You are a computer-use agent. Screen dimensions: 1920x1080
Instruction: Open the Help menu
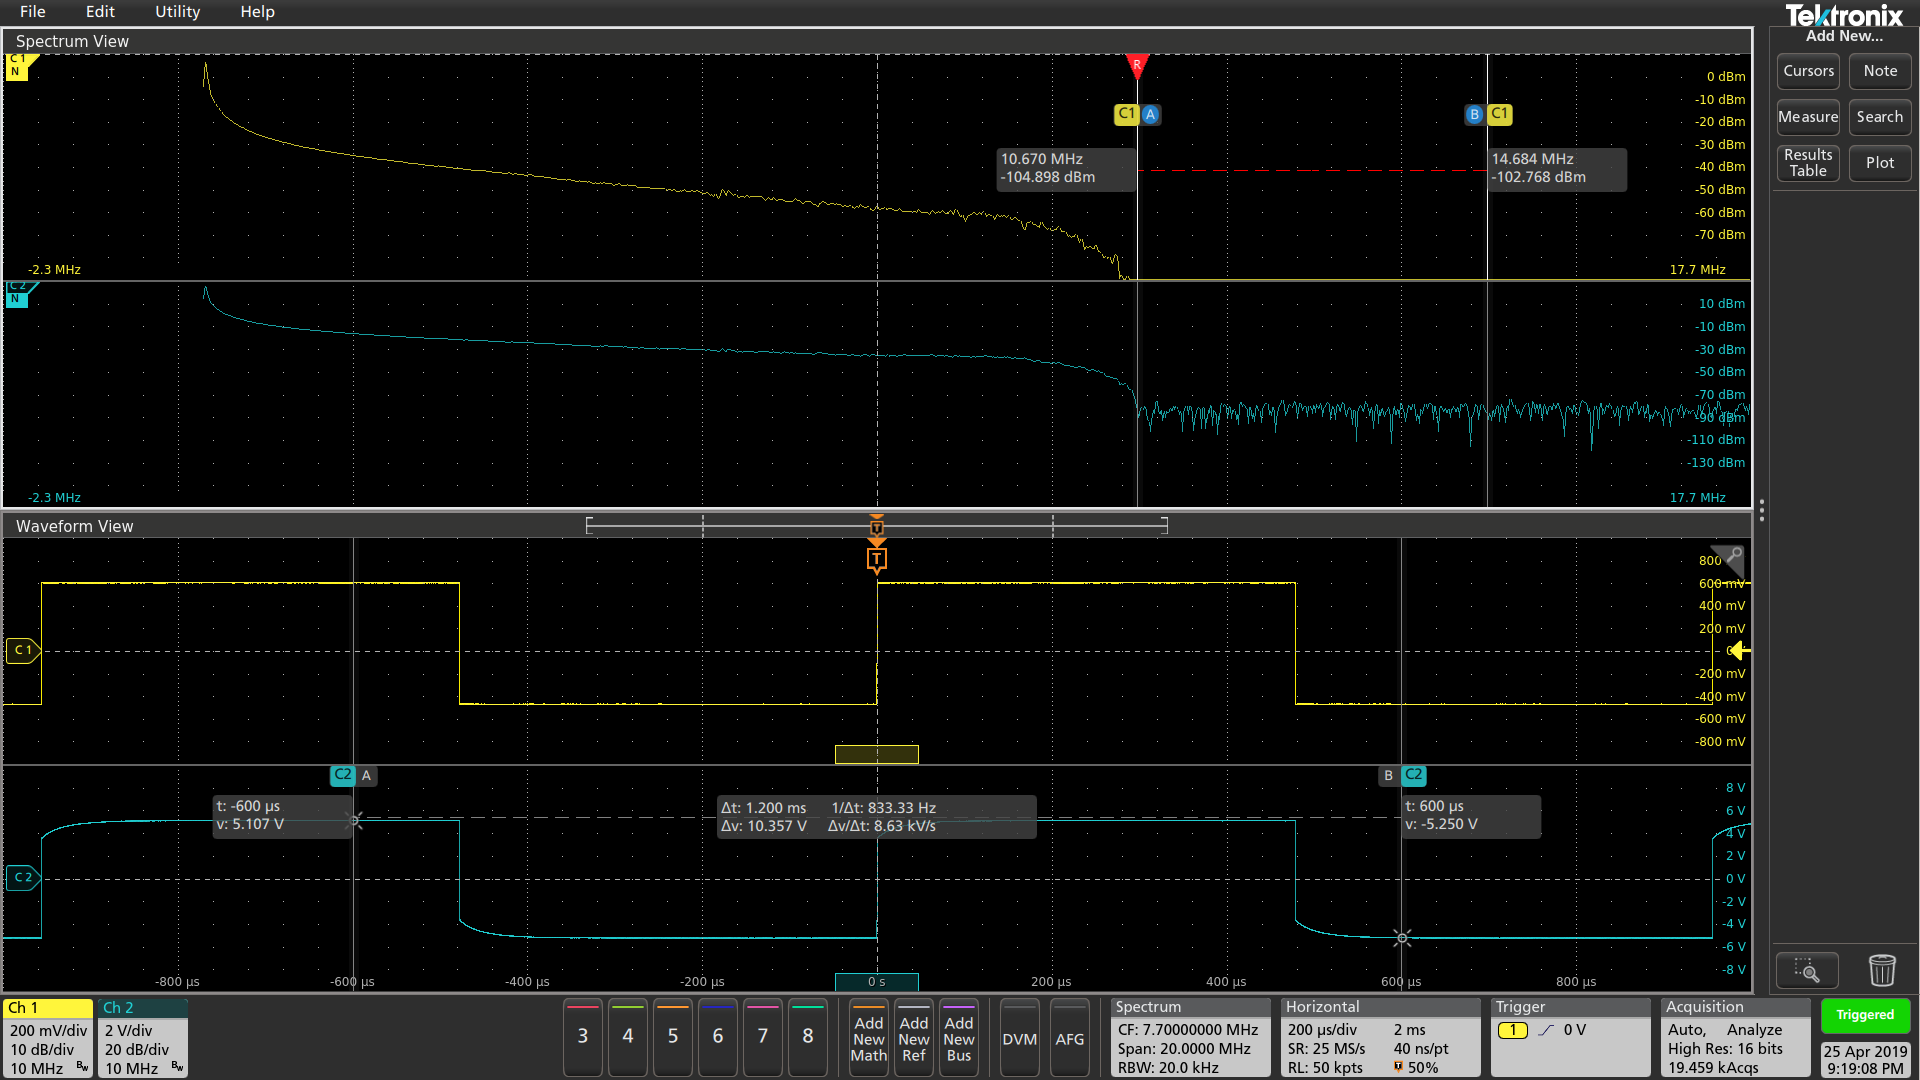click(257, 12)
